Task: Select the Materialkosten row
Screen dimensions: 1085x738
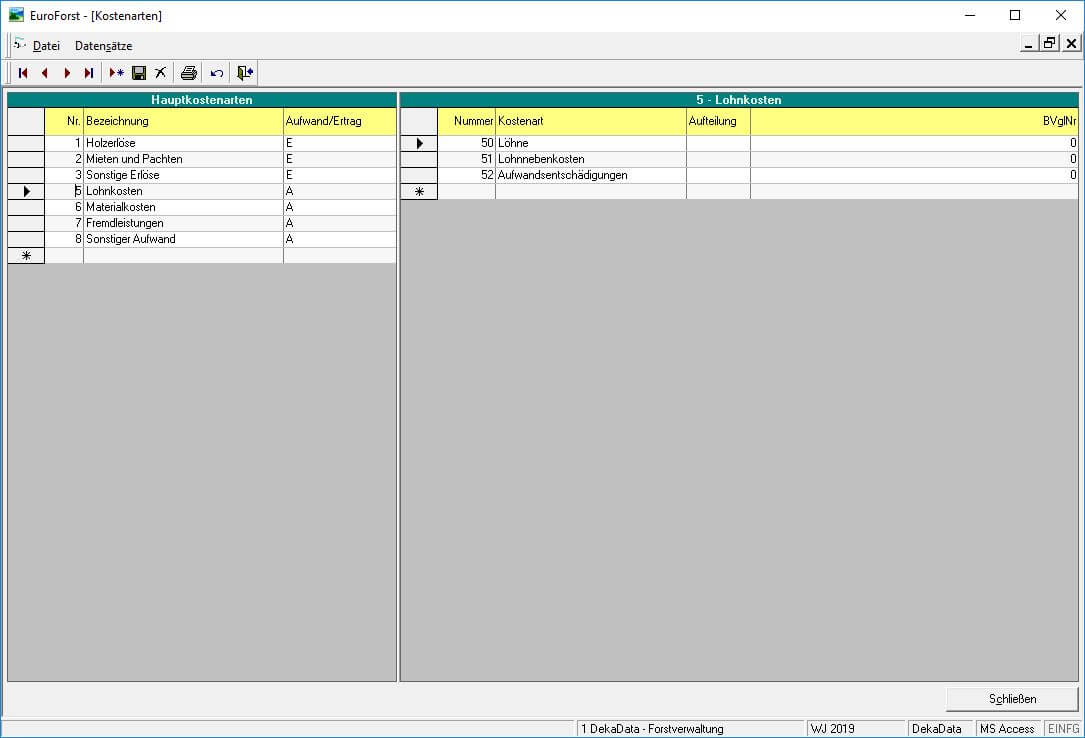Action: click(x=202, y=207)
